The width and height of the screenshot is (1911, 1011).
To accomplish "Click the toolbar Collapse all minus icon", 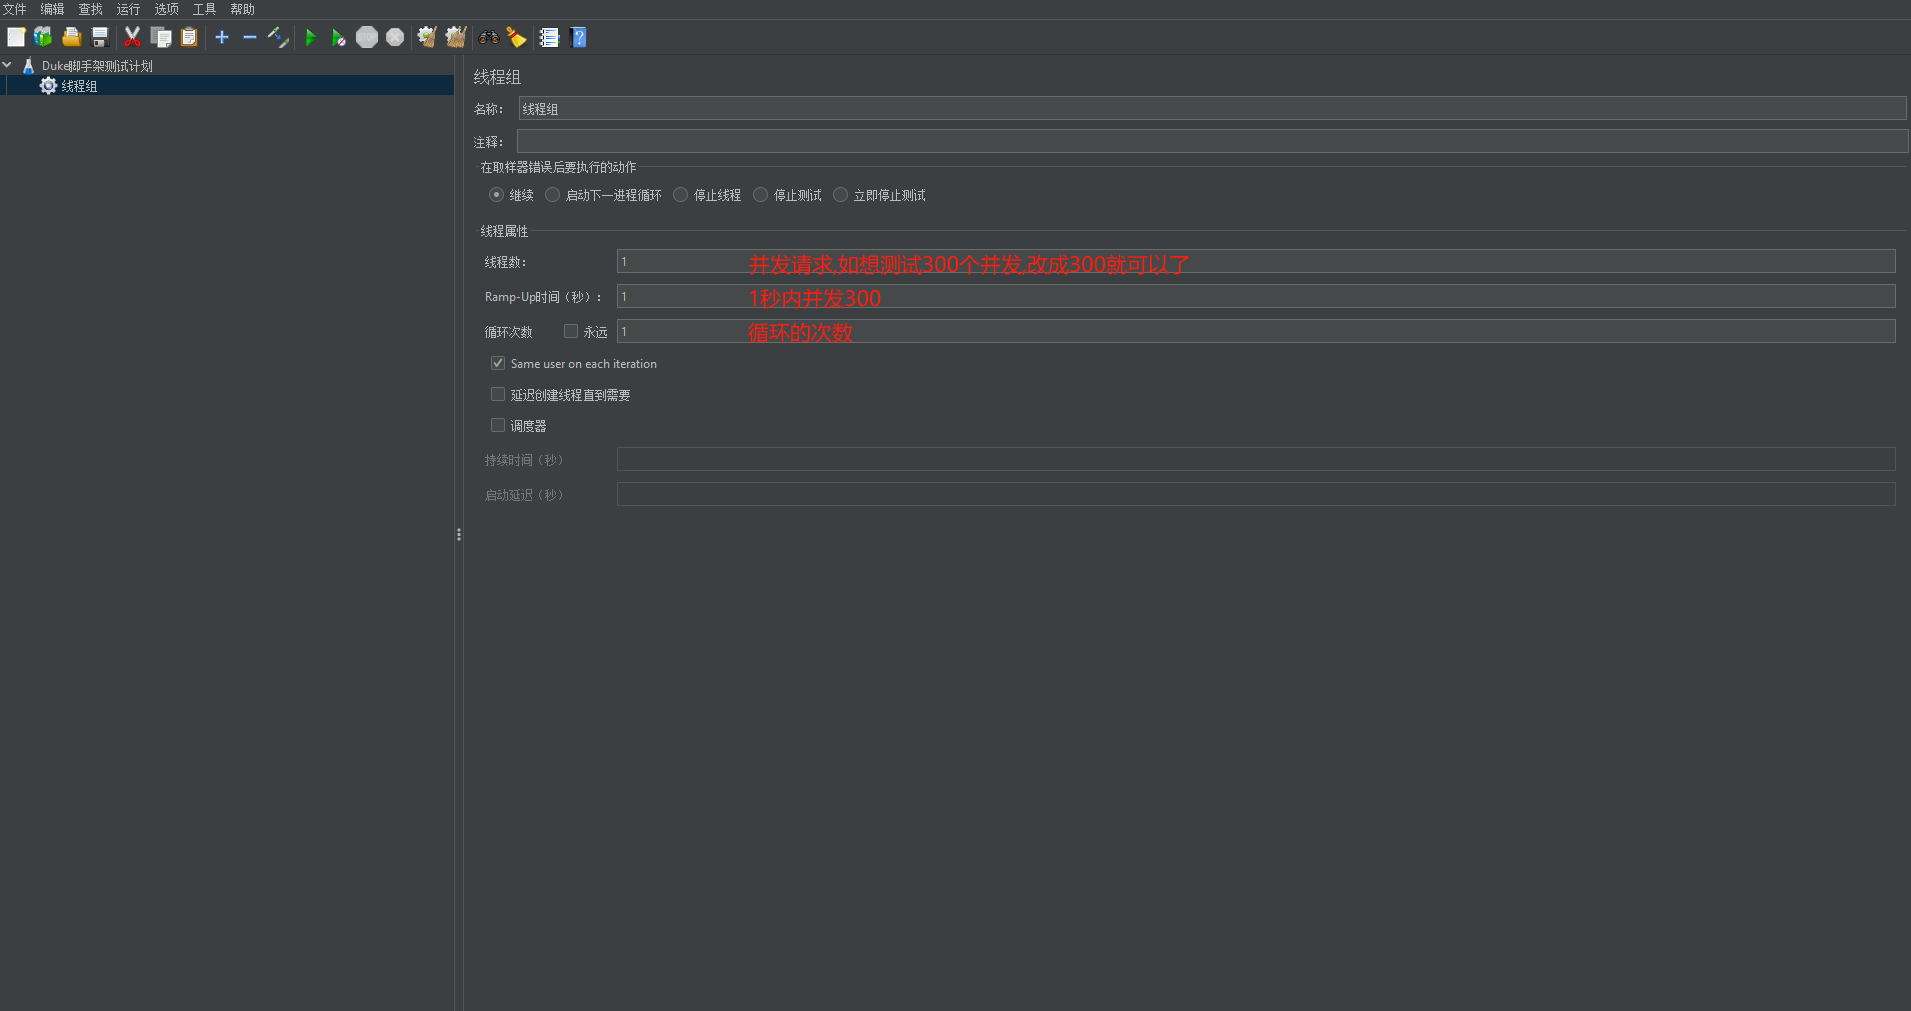I will (x=250, y=38).
